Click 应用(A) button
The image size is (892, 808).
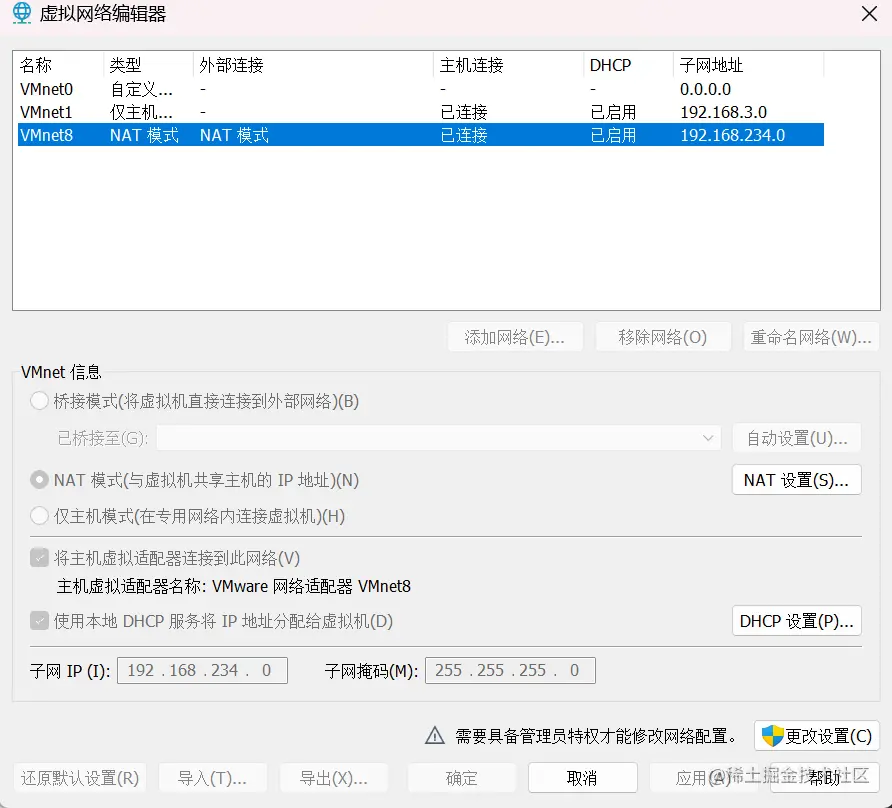point(703,778)
